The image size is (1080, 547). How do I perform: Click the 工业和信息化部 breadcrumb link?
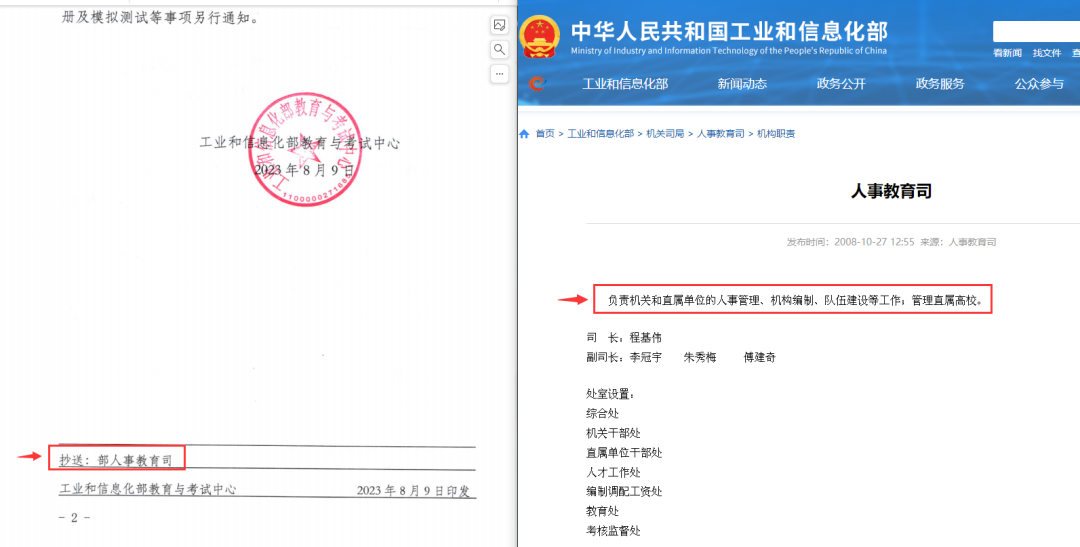click(x=601, y=134)
